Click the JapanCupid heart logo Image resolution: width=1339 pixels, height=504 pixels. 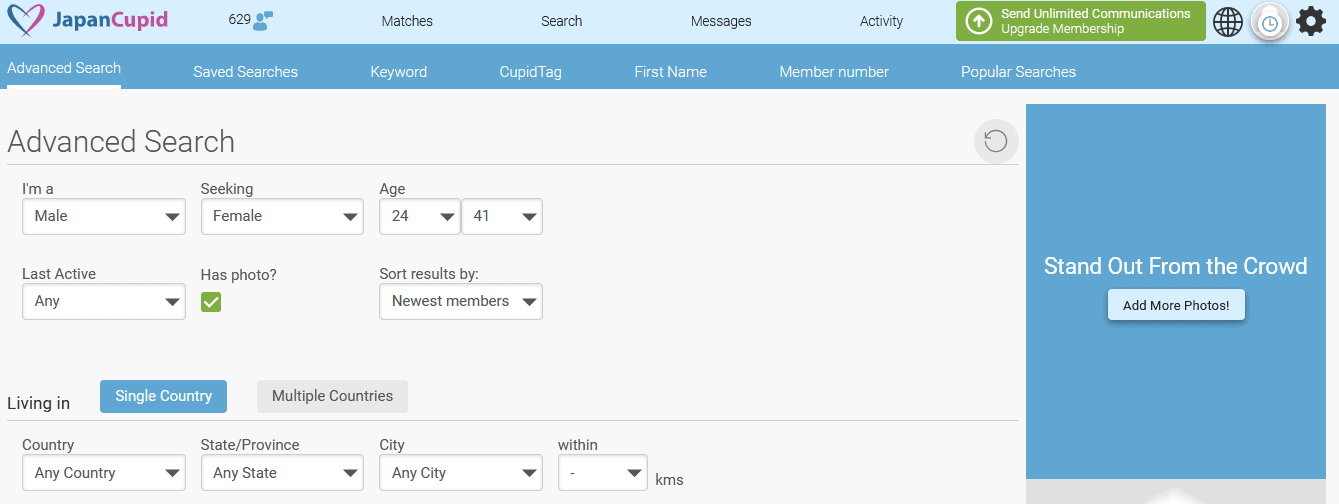(x=25, y=20)
